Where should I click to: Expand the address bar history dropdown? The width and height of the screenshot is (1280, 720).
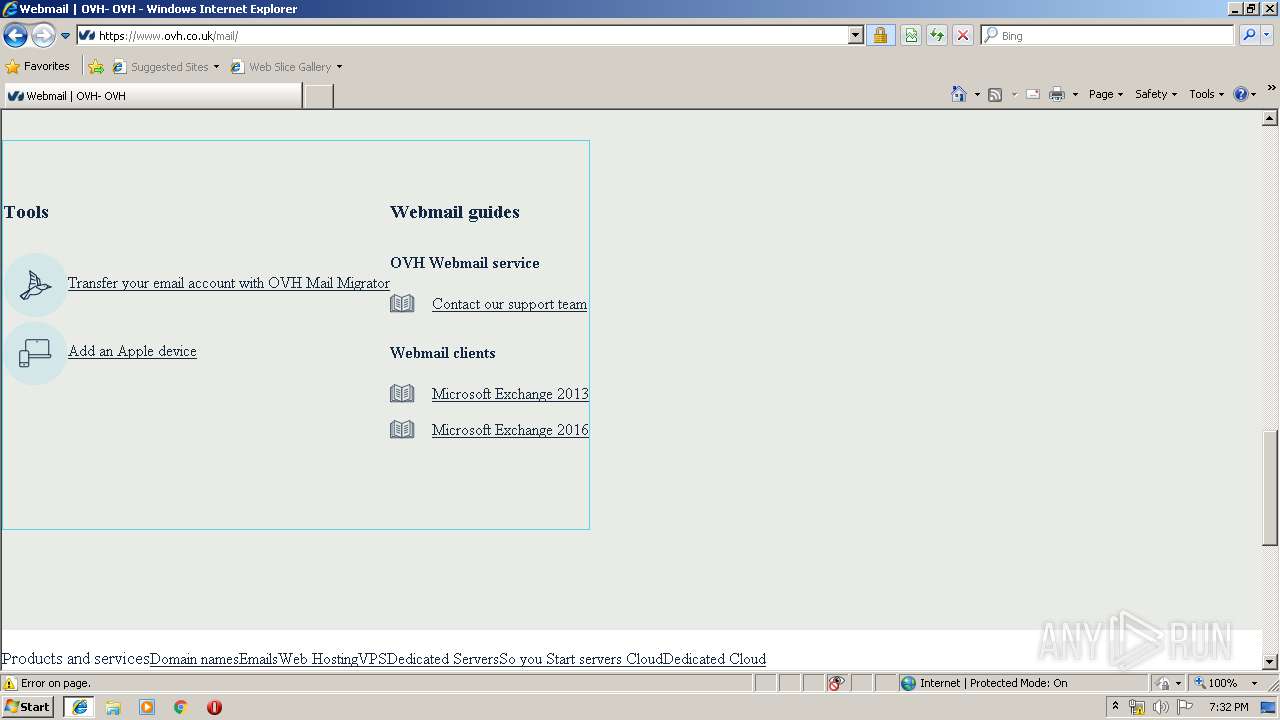tap(855, 35)
